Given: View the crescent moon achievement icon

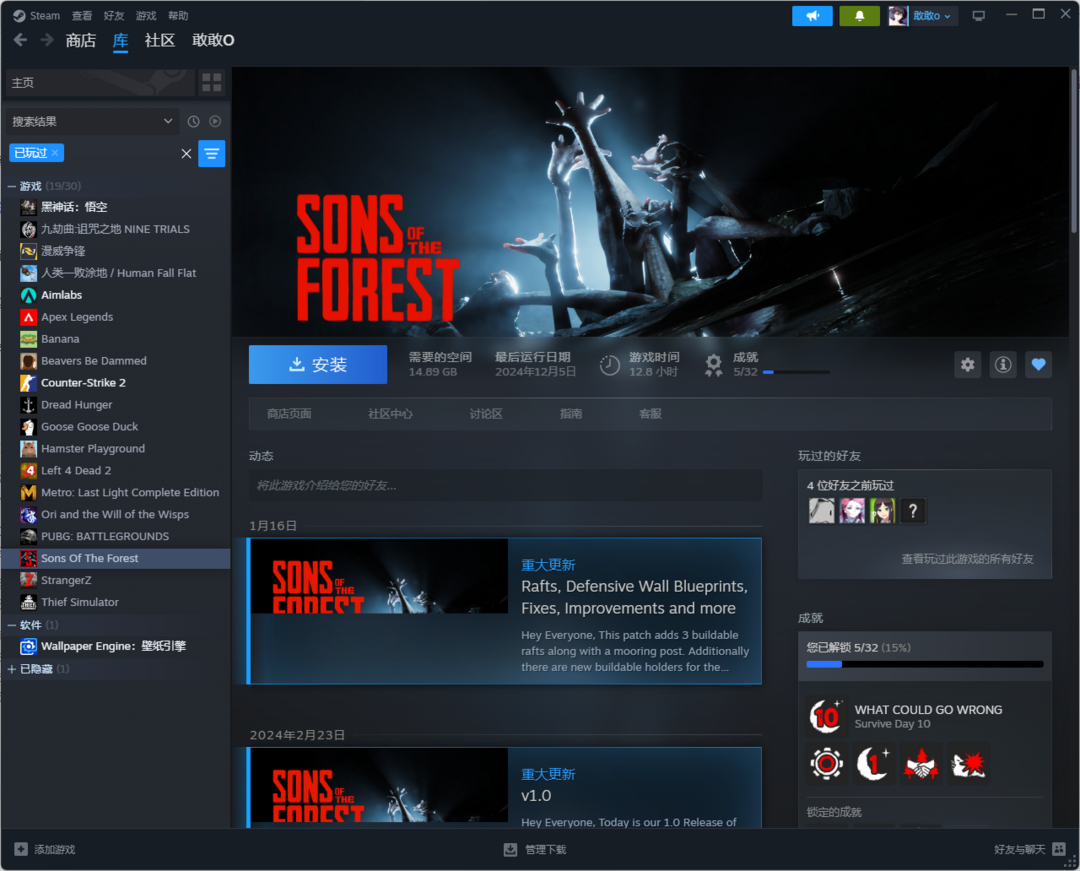Looking at the screenshot, I should 873,764.
